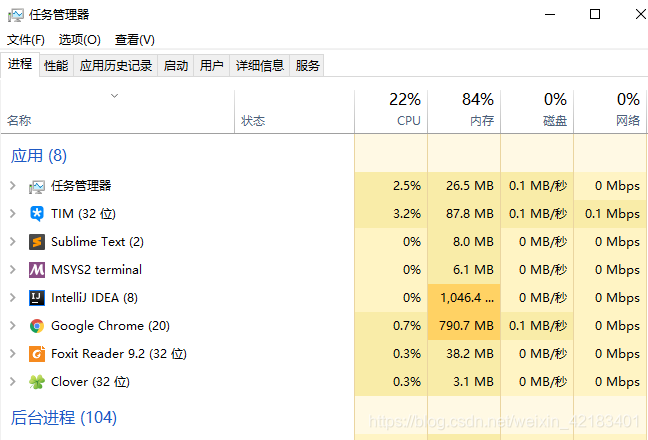This screenshot has height=440, width=648.
Task: Expand the Sublime Text (2) group
Action: tap(13, 242)
